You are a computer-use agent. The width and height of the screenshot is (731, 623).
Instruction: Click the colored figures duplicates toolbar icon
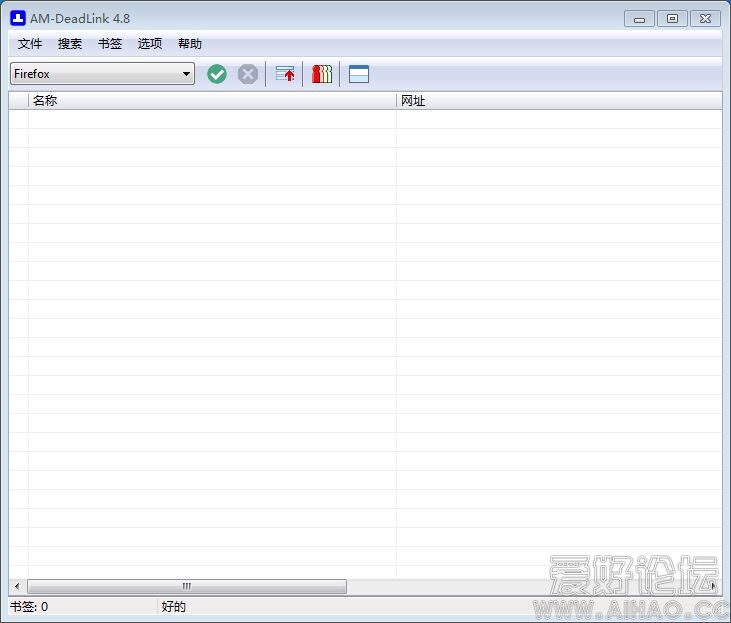321,74
